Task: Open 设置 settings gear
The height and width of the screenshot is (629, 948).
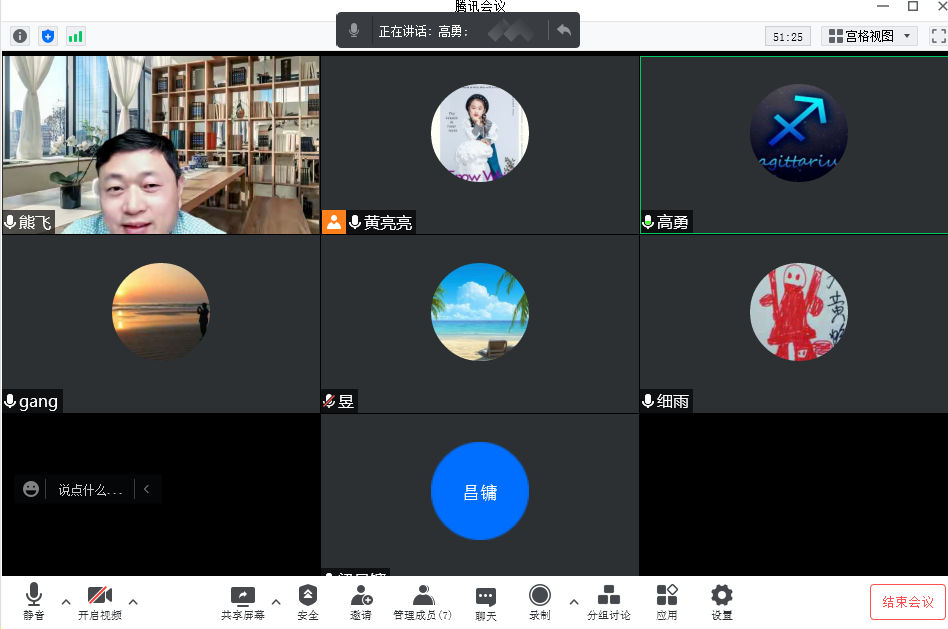Action: 721,602
